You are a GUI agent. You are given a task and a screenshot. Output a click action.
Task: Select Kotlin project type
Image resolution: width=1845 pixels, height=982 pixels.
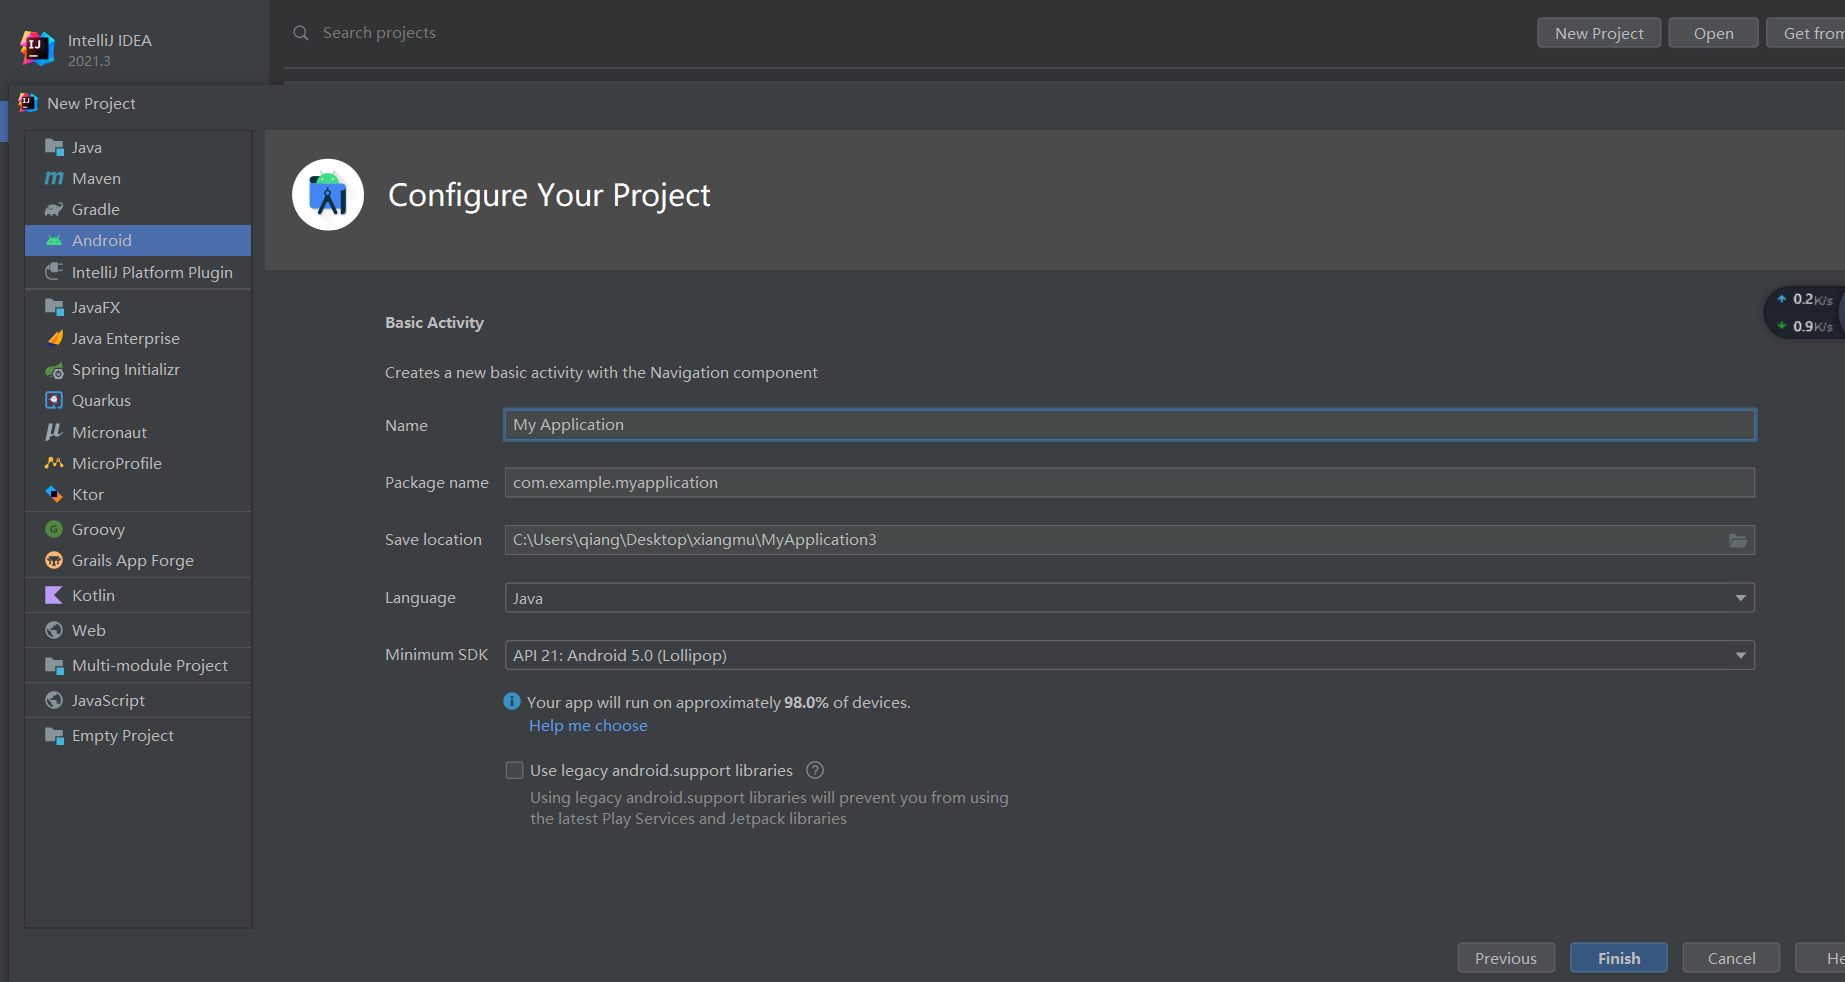pos(138,595)
